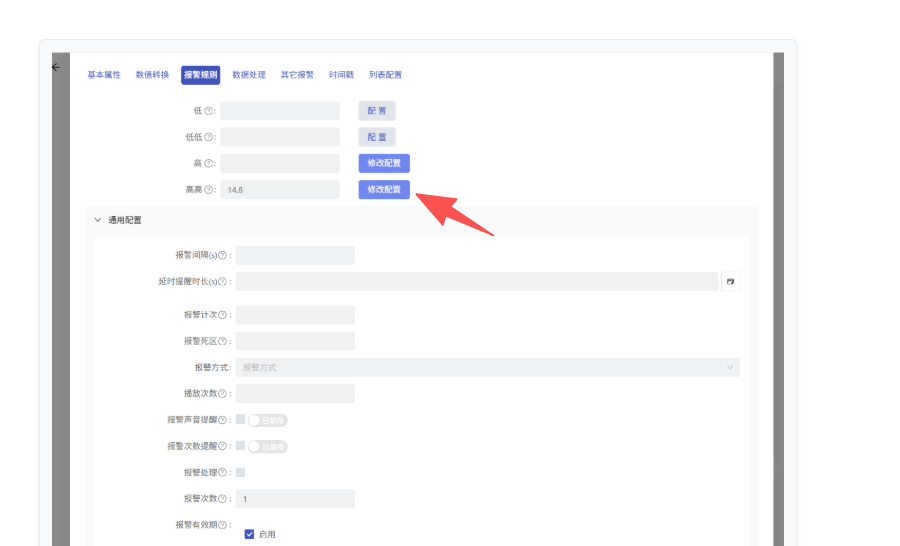Click the back arrow icon

[x=56, y=67]
